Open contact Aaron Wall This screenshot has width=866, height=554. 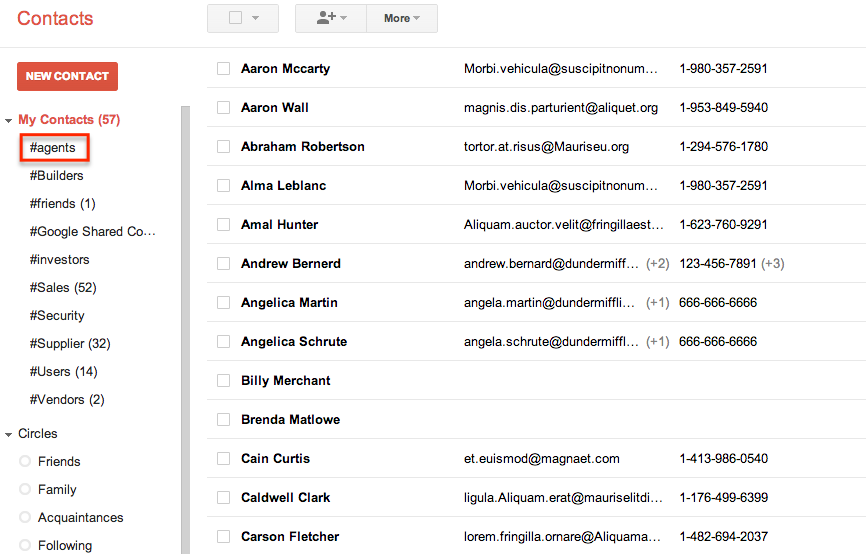[274, 108]
